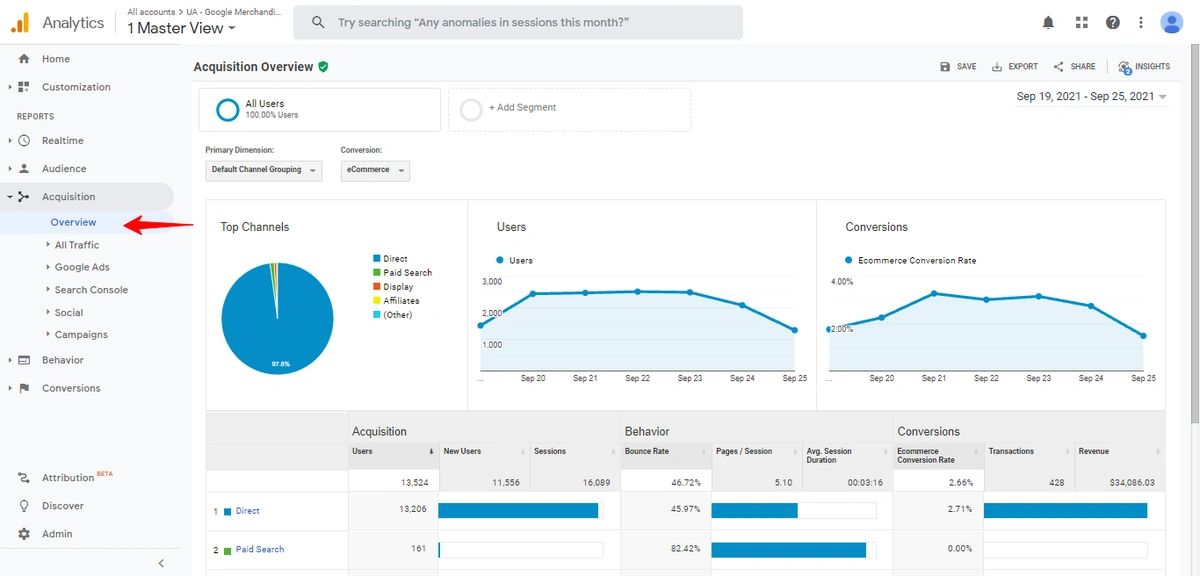Click the Direct blue legend swatch
Image resolution: width=1200 pixels, height=576 pixels.
(376, 258)
